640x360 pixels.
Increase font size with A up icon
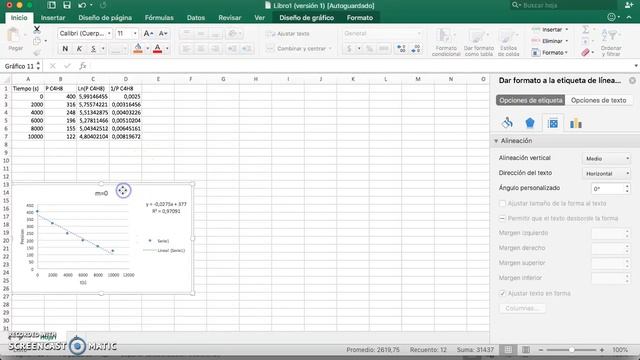[148, 33]
